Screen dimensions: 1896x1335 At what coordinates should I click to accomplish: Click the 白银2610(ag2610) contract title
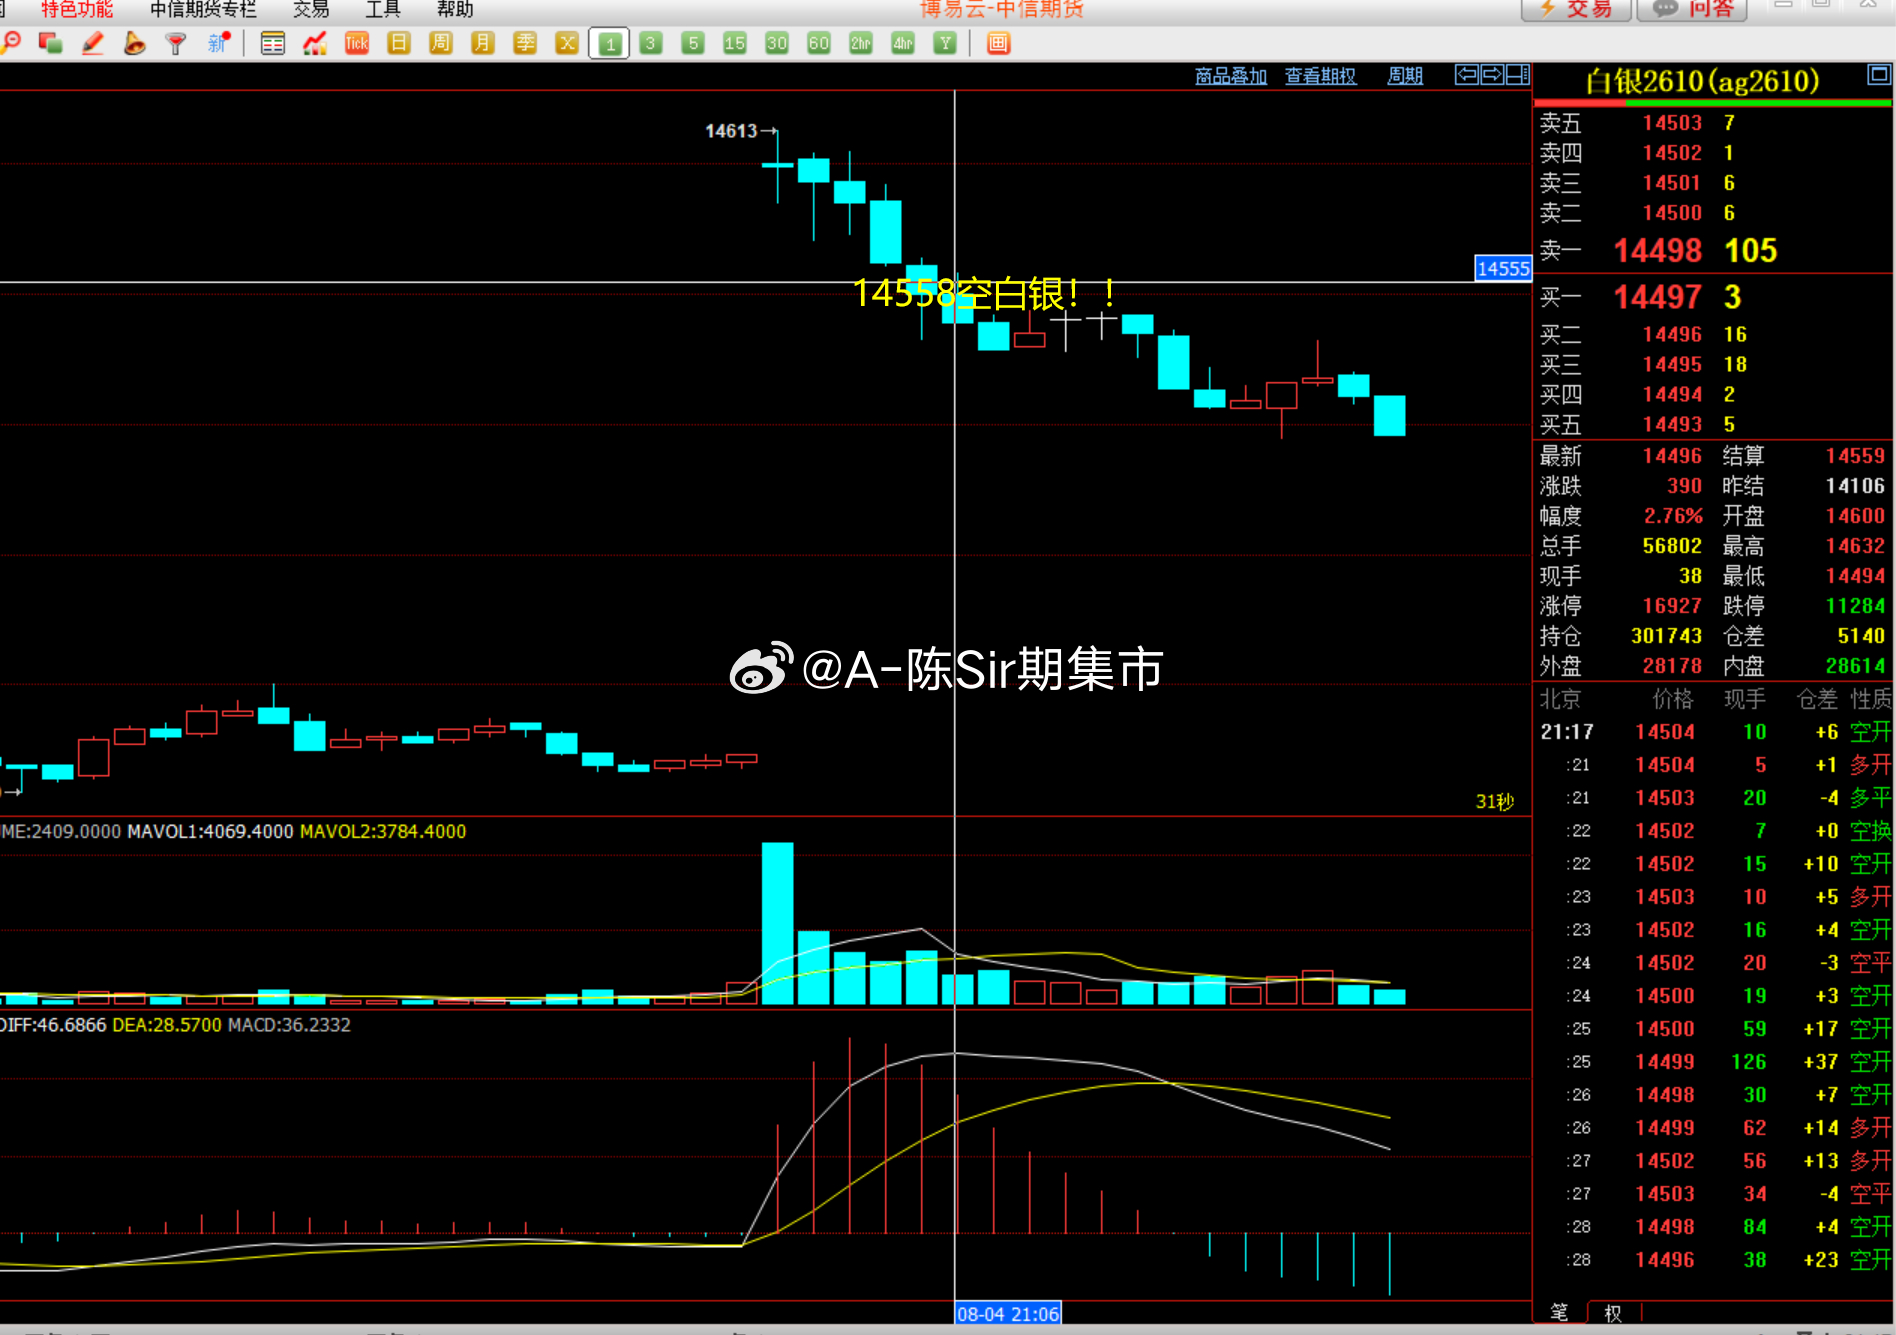coord(1702,81)
